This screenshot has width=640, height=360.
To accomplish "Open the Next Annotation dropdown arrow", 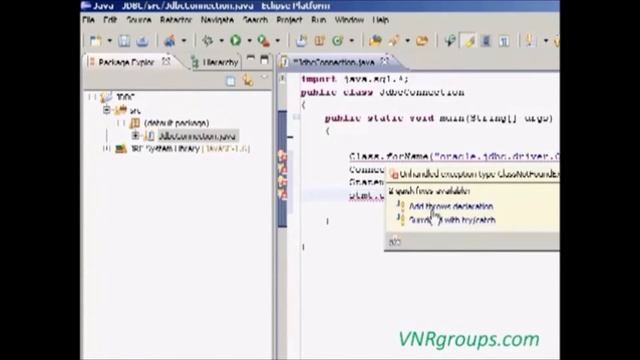I will [x=546, y=41].
